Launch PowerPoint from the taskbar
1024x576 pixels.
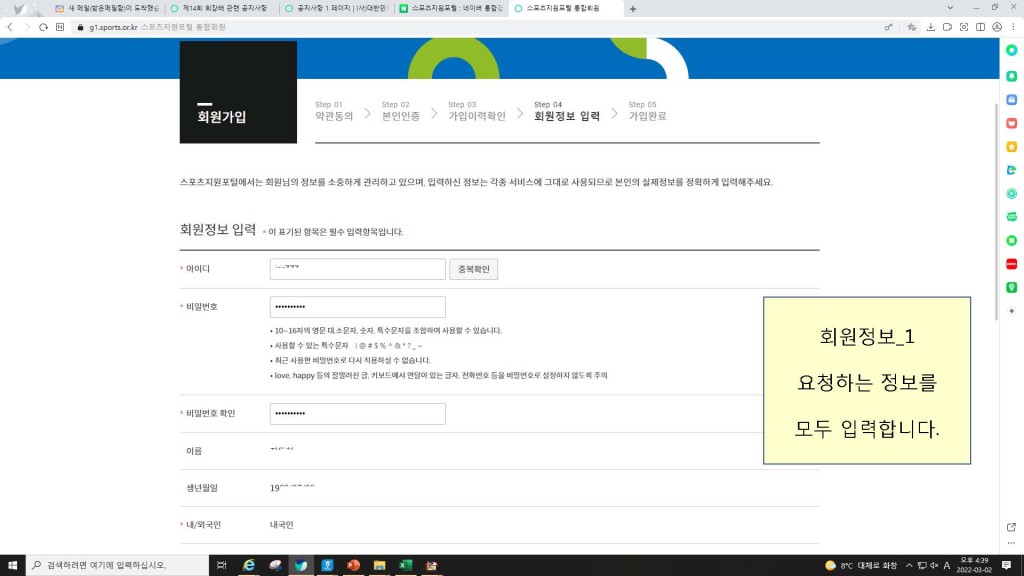[353, 565]
